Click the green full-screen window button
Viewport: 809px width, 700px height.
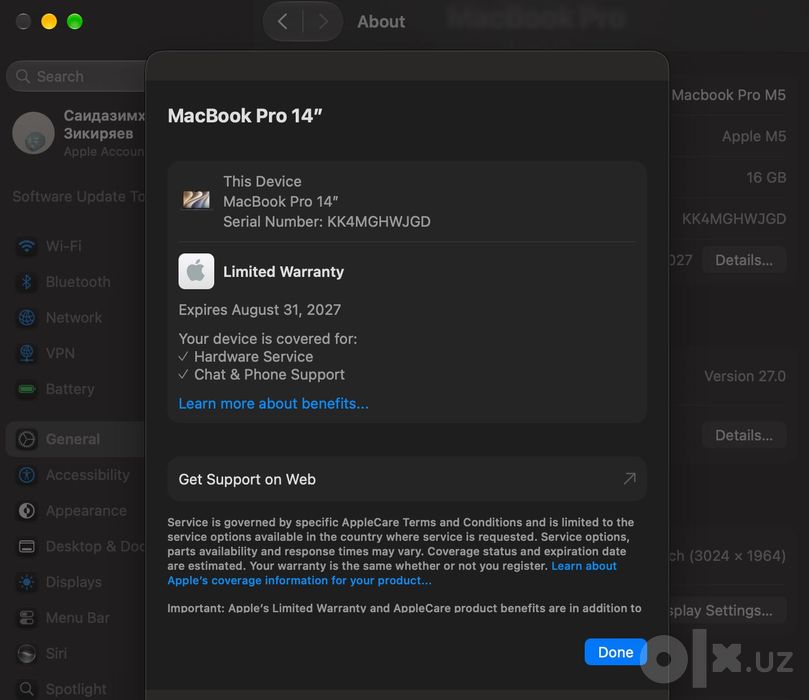tap(75, 22)
